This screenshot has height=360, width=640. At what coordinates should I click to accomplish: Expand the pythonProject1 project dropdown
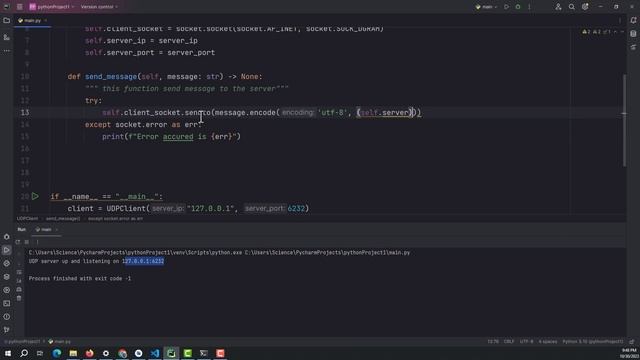point(51,7)
